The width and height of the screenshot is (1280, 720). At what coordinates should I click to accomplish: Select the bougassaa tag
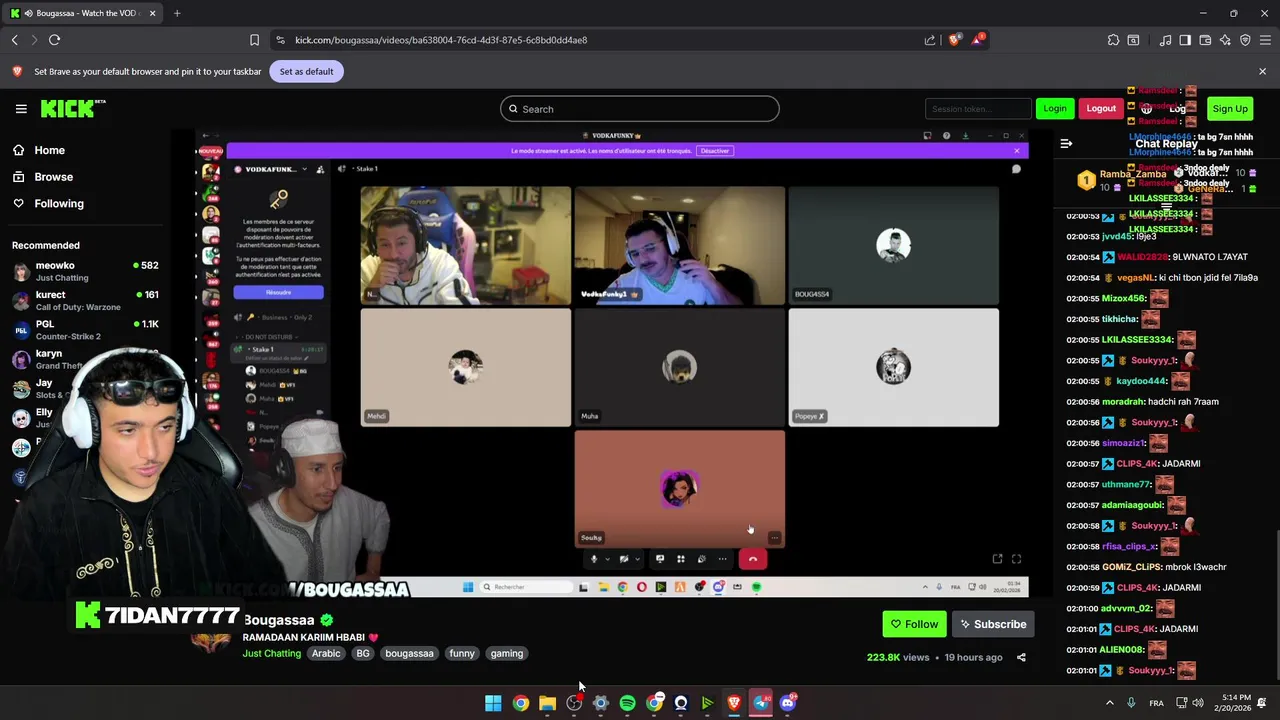tap(409, 653)
